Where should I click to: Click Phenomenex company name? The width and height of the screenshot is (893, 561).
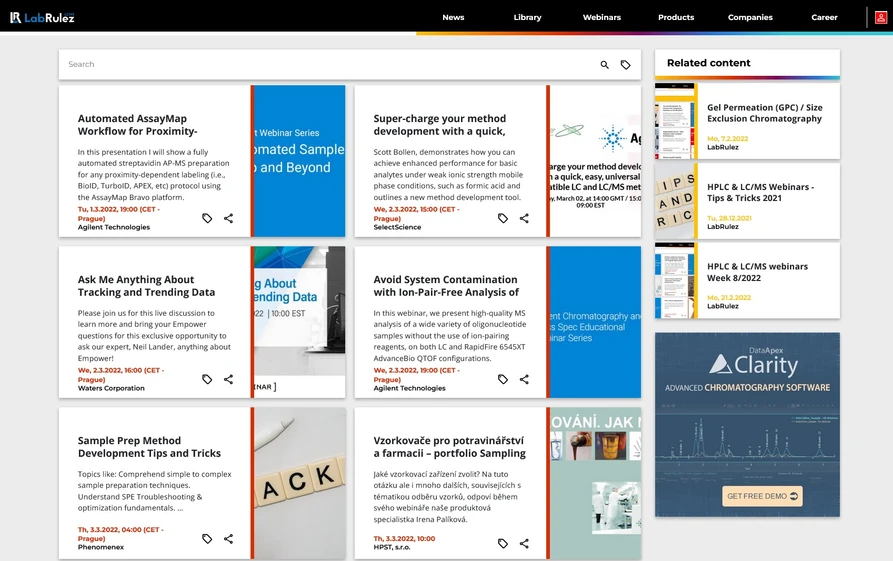101,547
